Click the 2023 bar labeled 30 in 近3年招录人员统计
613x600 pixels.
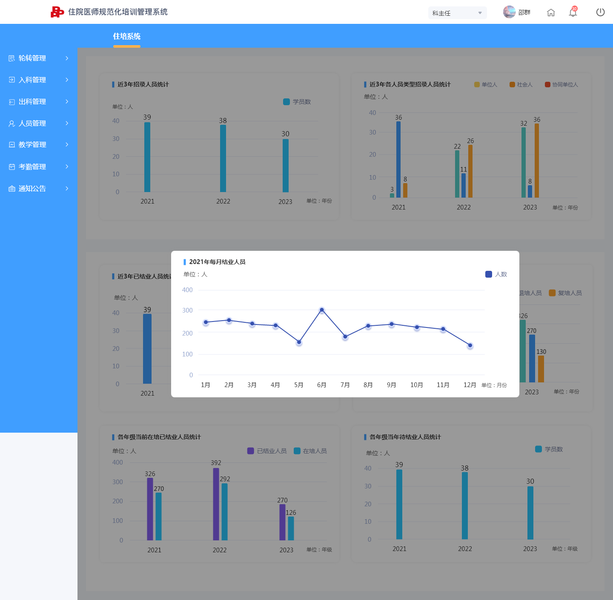click(286, 165)
